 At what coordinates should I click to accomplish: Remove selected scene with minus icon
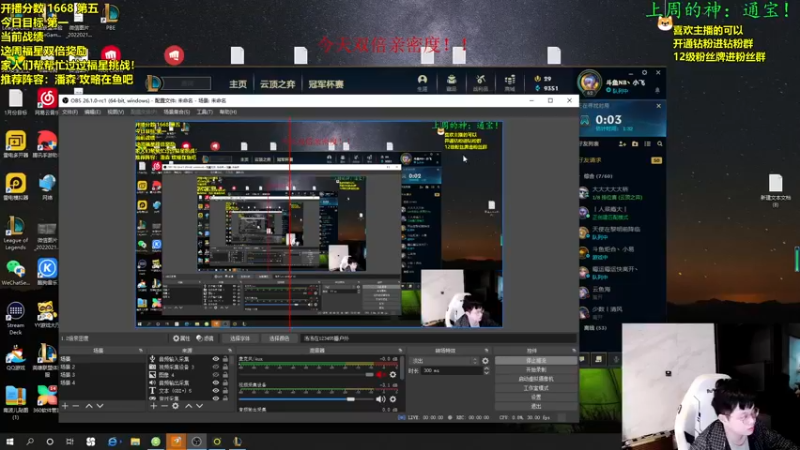click(76, 406)
